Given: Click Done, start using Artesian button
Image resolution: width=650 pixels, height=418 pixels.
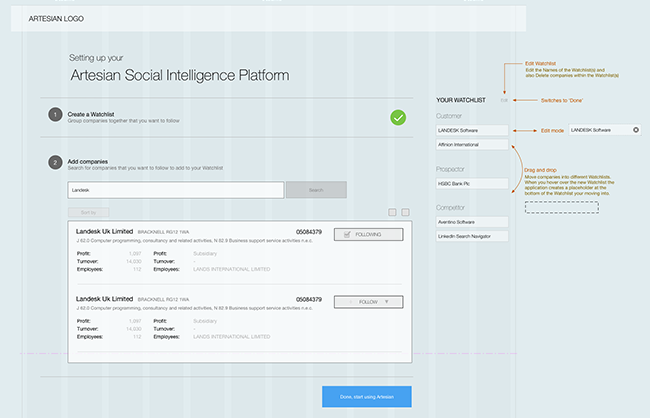Looking at the screenshot, I should [366, 397].
